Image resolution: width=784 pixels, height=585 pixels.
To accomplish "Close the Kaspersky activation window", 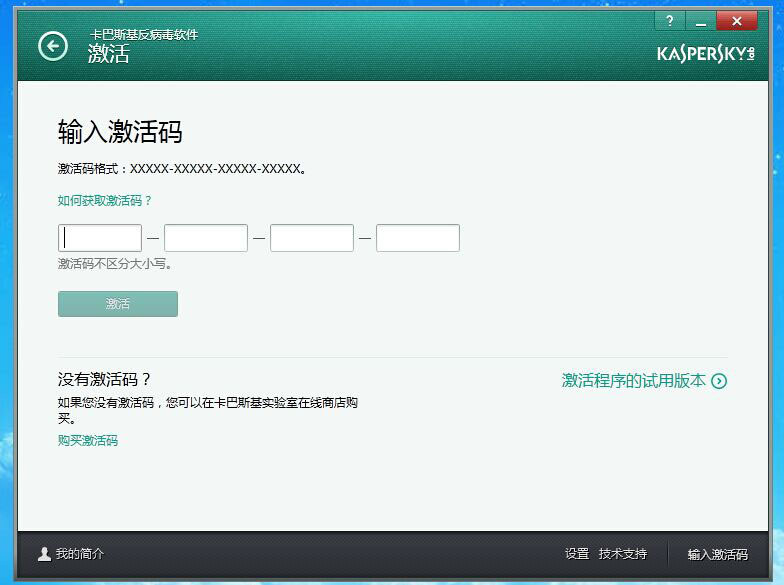I will pos(737,21).
